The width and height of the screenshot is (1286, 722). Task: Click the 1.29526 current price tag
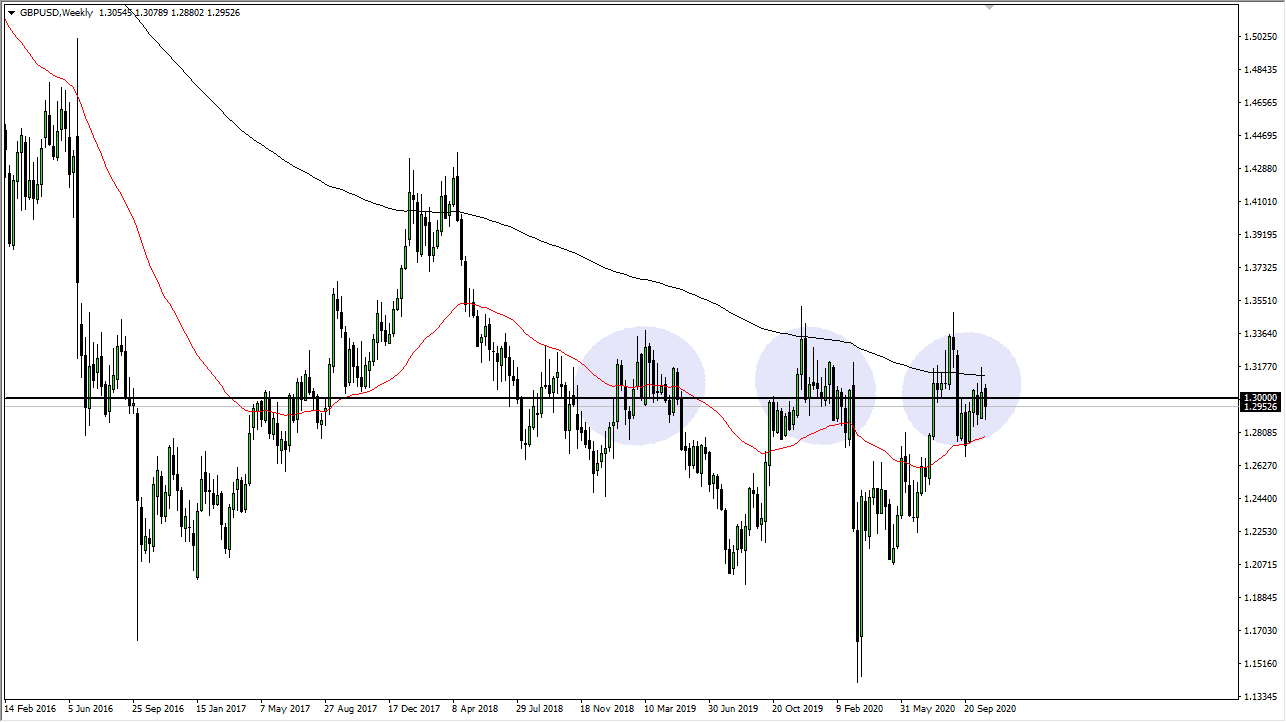click(1262, 409)
